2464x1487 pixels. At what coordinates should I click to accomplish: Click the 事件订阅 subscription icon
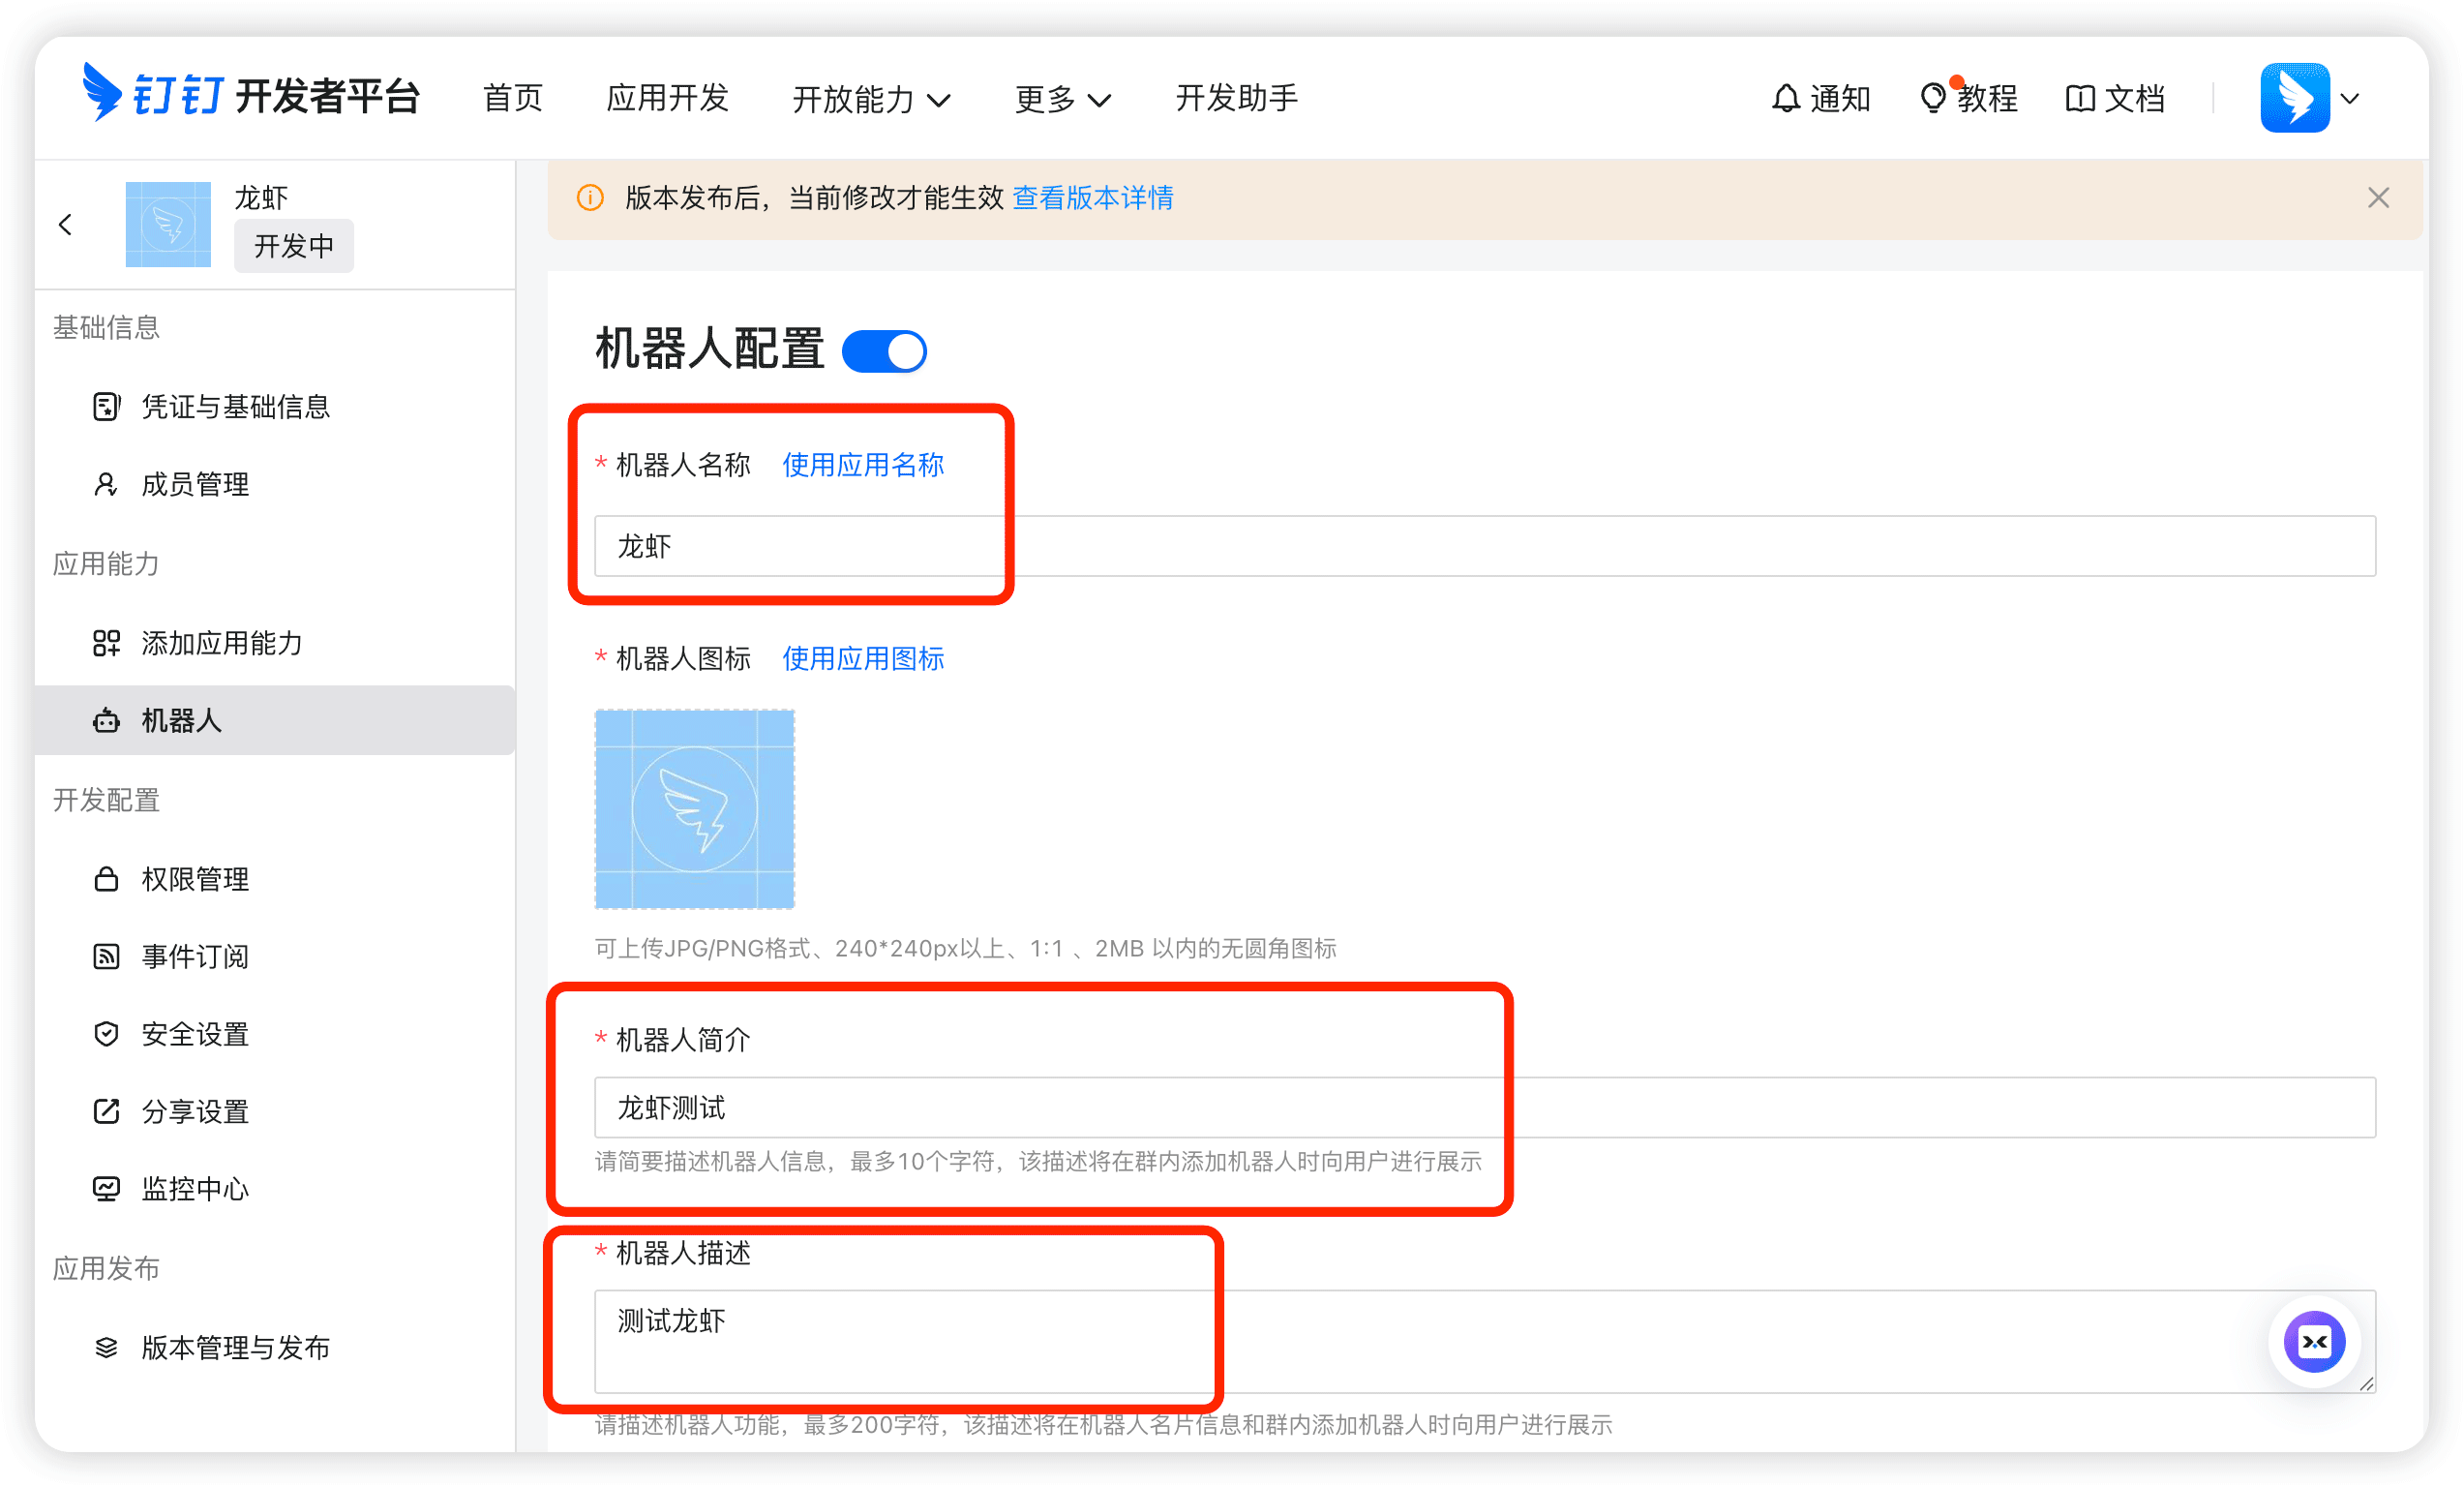click(106, 956)
